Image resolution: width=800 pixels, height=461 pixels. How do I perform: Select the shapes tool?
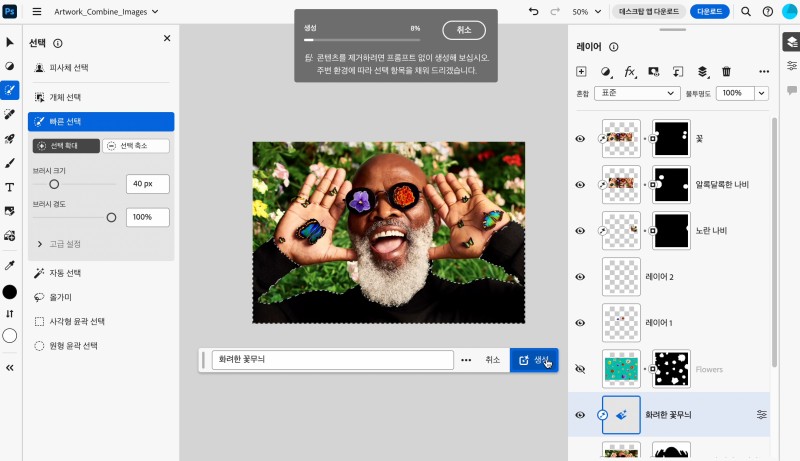(10, 236)
